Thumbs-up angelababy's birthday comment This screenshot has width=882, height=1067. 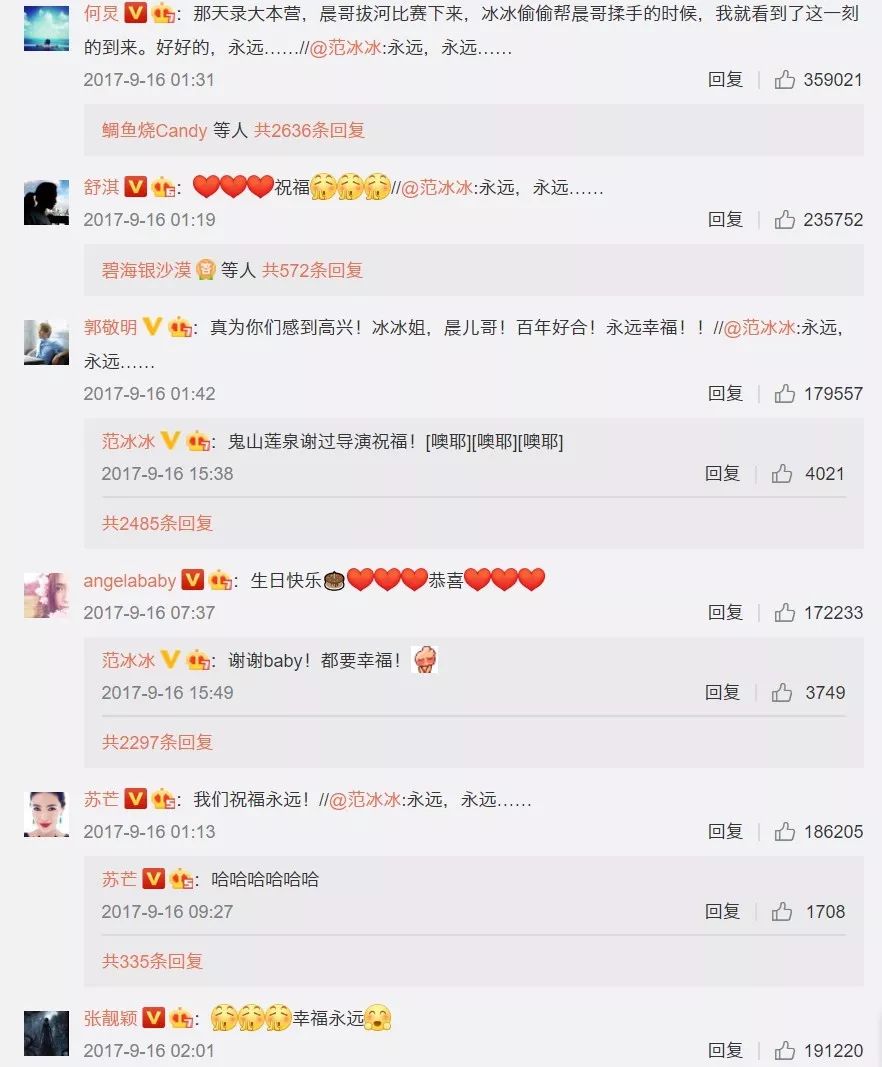(x=785, y=612)
